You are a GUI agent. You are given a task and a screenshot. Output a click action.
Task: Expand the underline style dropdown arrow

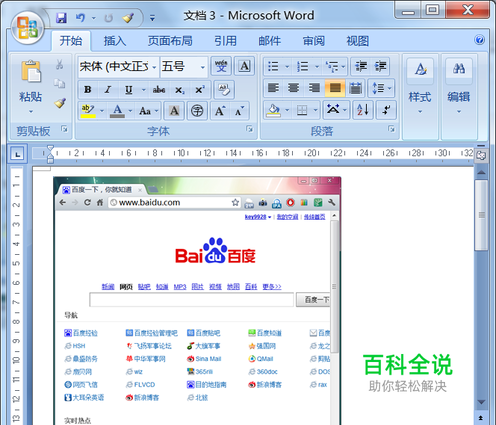click(x=143, y=90)
